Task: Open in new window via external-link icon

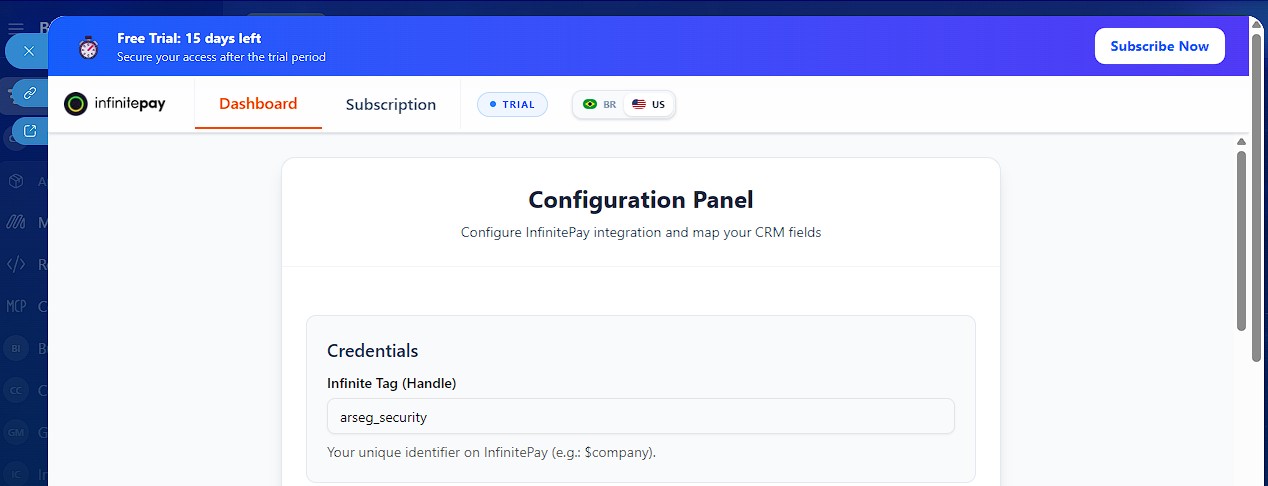Action: coord(30,131)
